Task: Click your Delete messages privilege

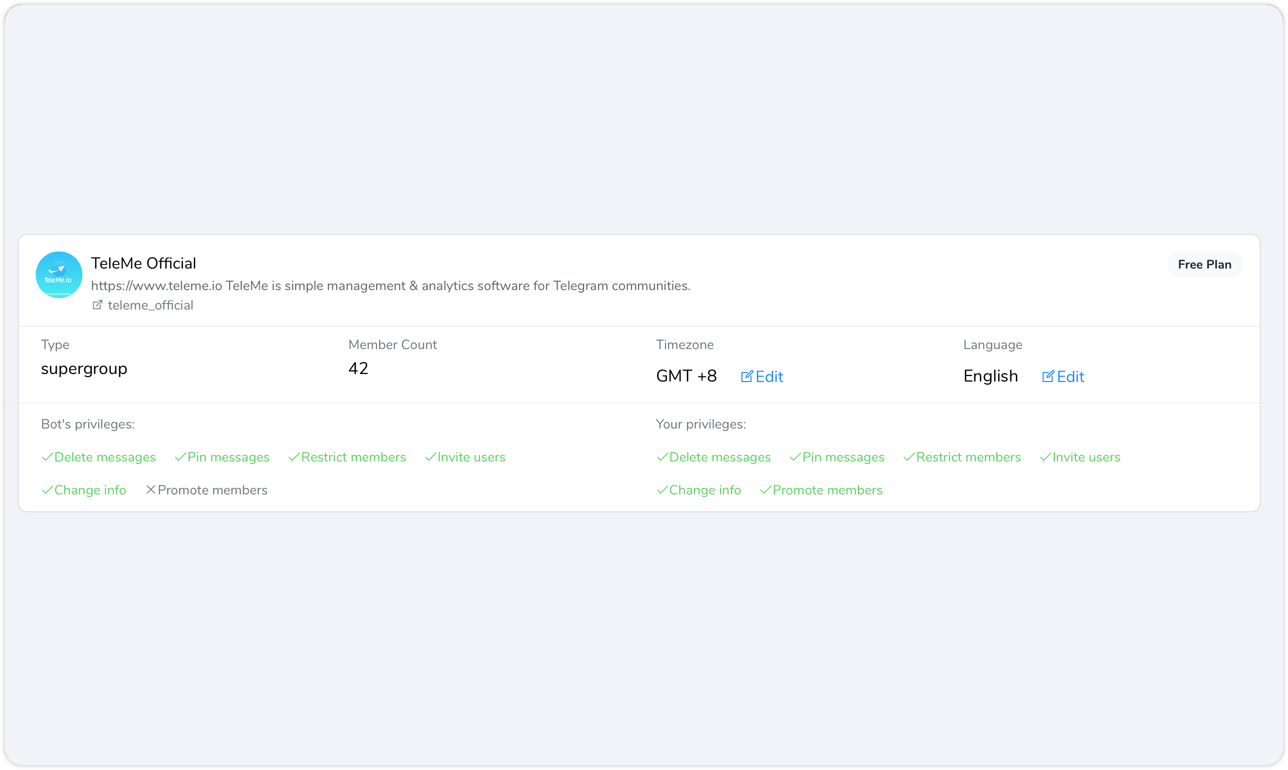Action: pos(719,457)
